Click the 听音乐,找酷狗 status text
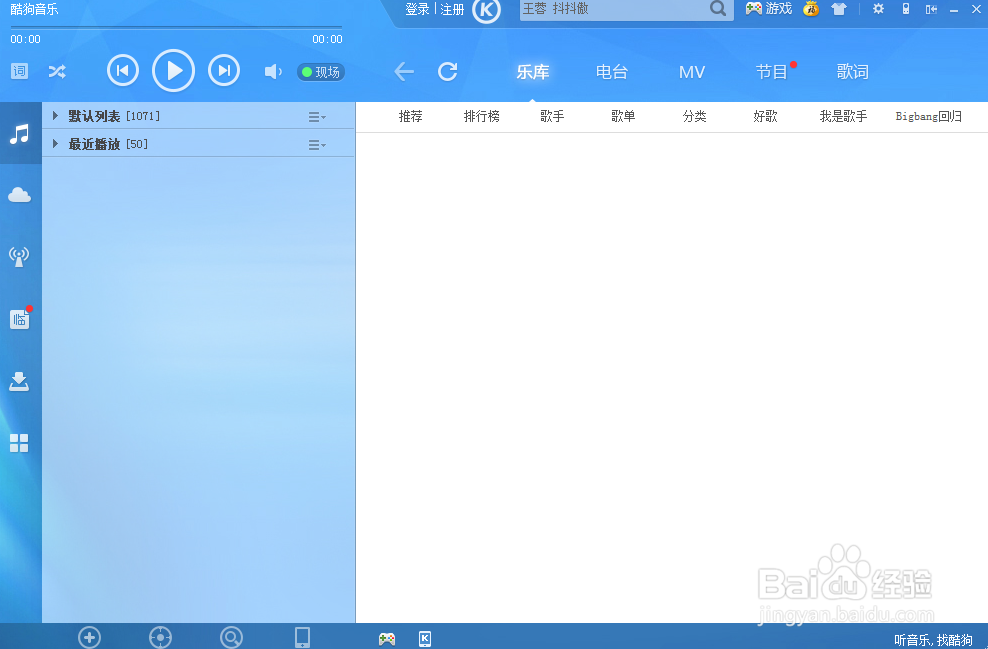The image size is (988, 649). click(933, 640)
